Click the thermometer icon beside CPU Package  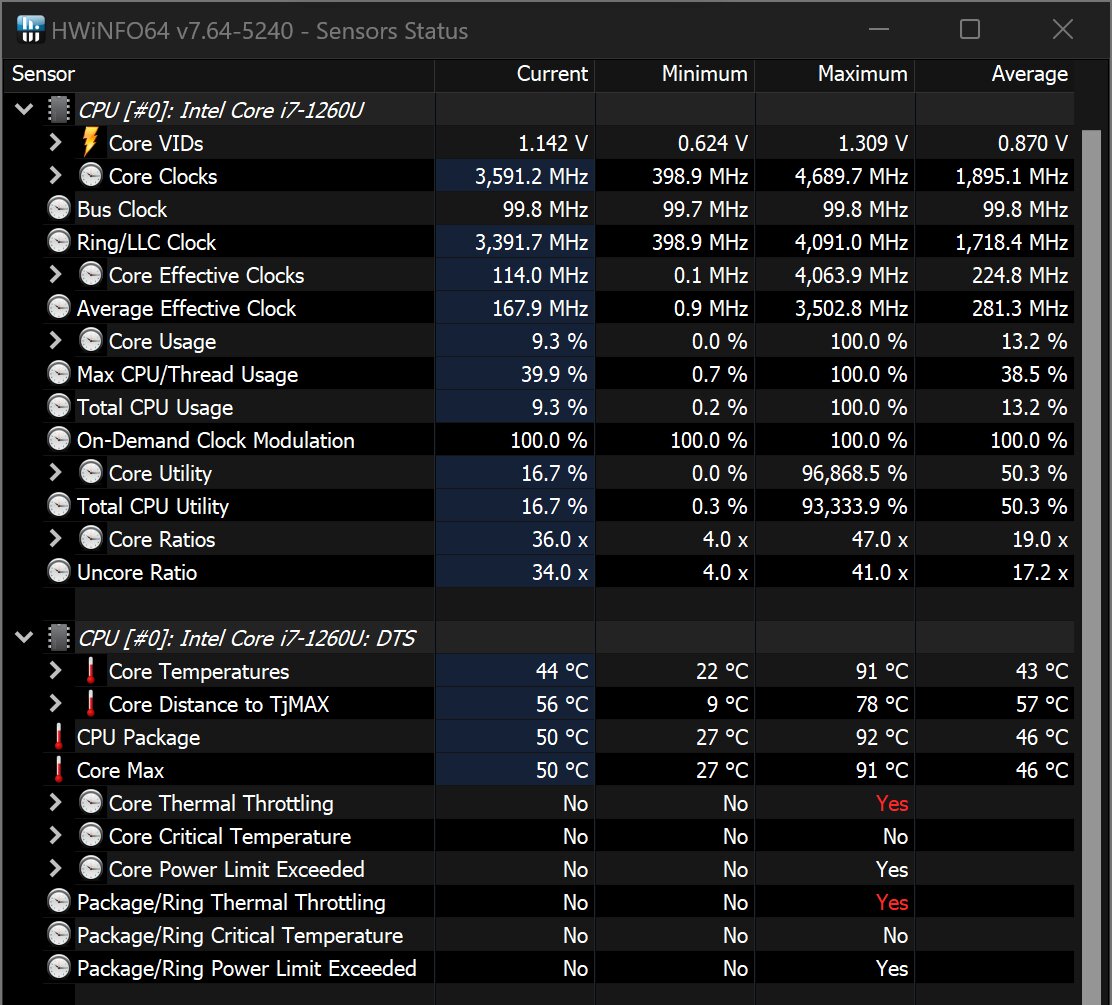click(x=59, y=736)
